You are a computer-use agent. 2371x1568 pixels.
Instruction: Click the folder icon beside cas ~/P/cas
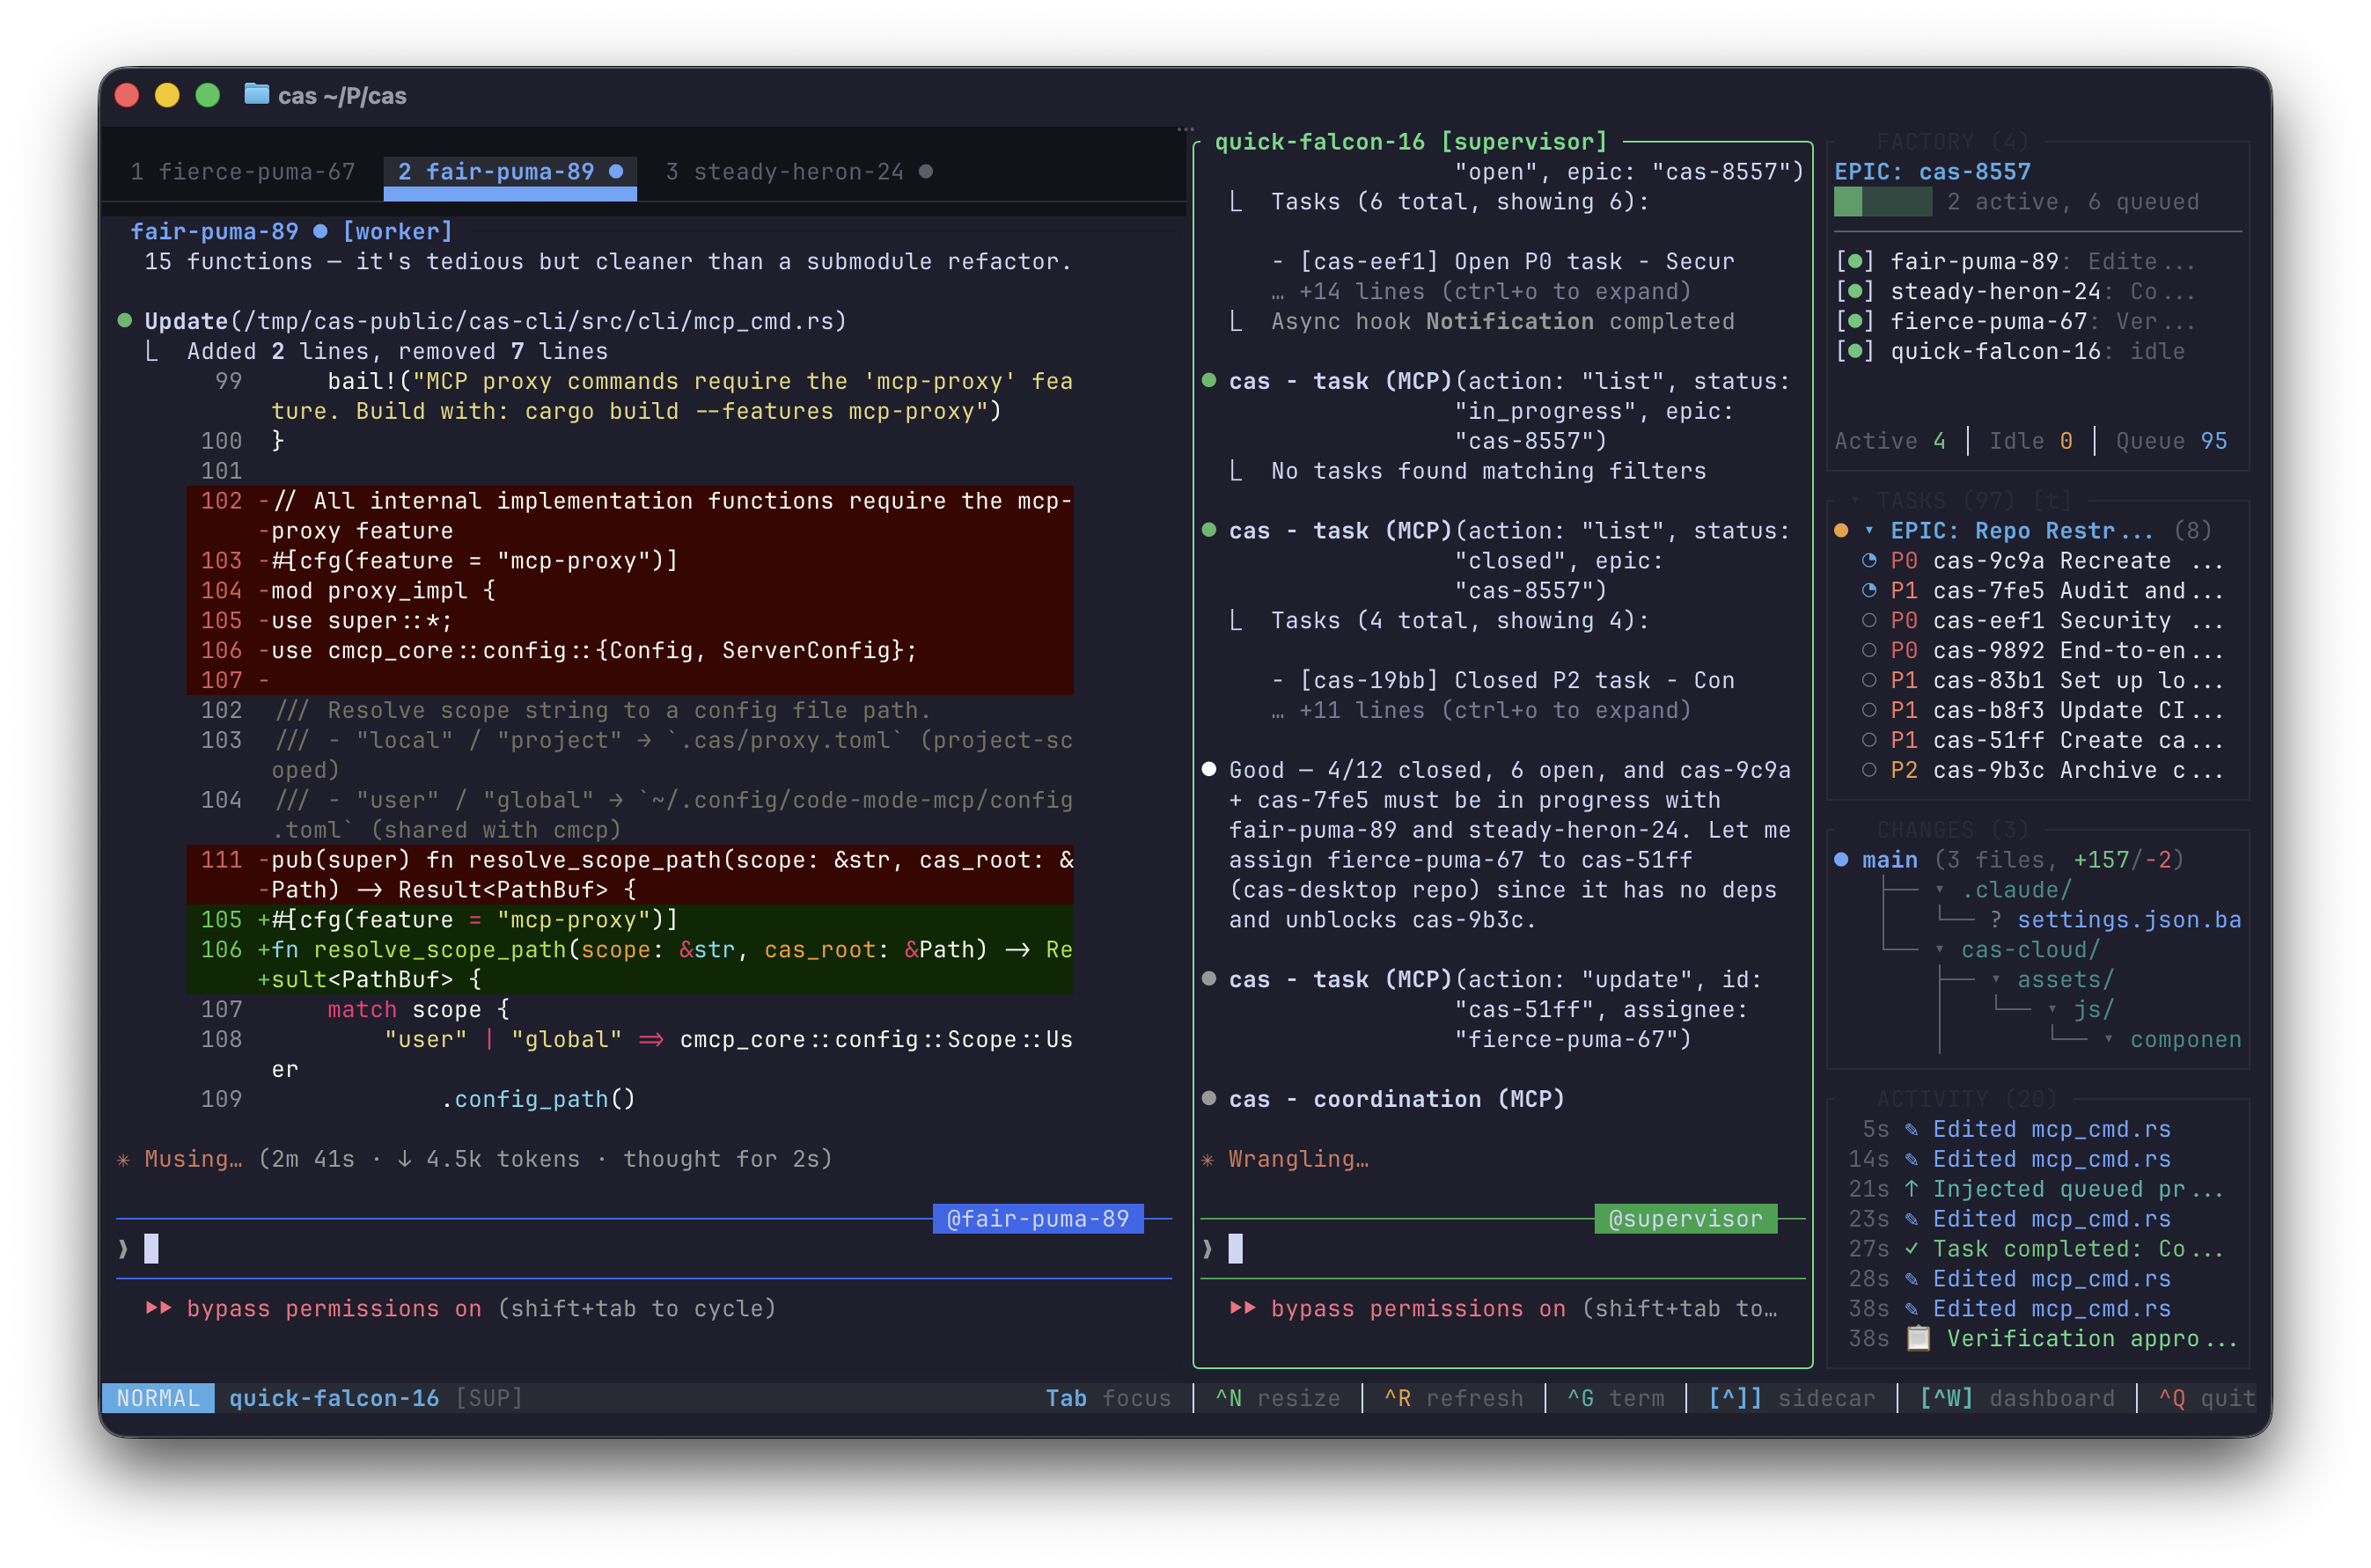click(x=257, y=95)
